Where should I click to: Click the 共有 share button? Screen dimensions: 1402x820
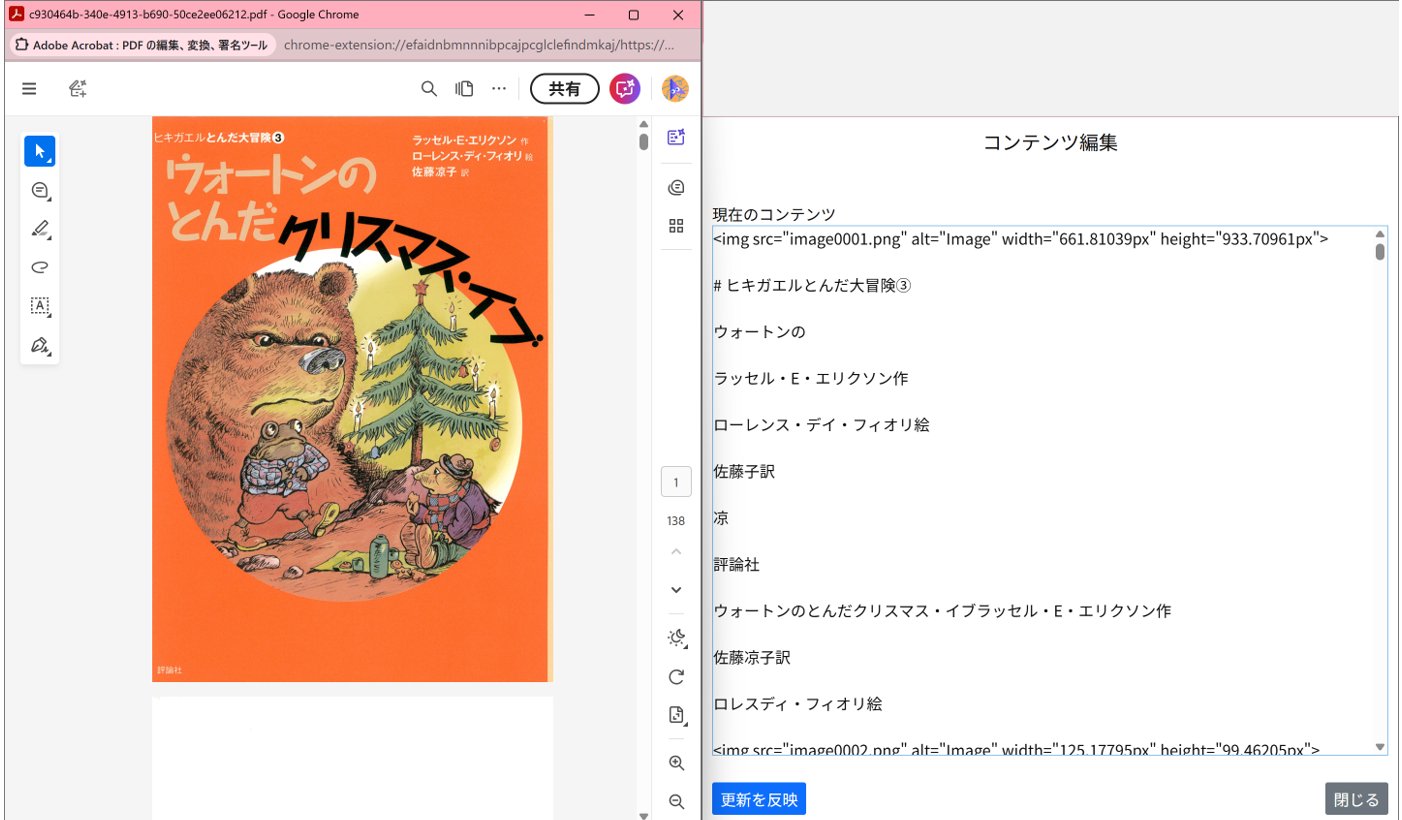(564, 89)
